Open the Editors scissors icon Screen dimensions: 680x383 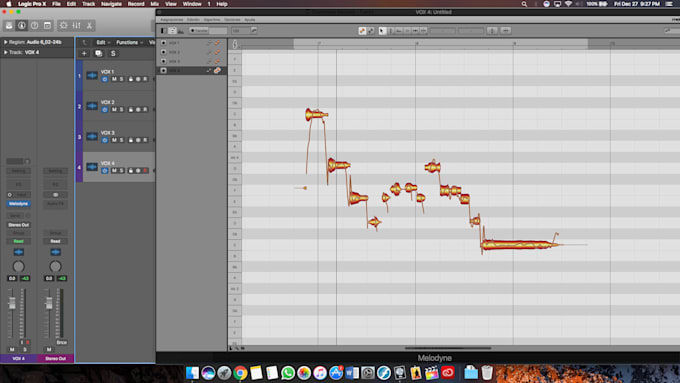tap(89, 26)
